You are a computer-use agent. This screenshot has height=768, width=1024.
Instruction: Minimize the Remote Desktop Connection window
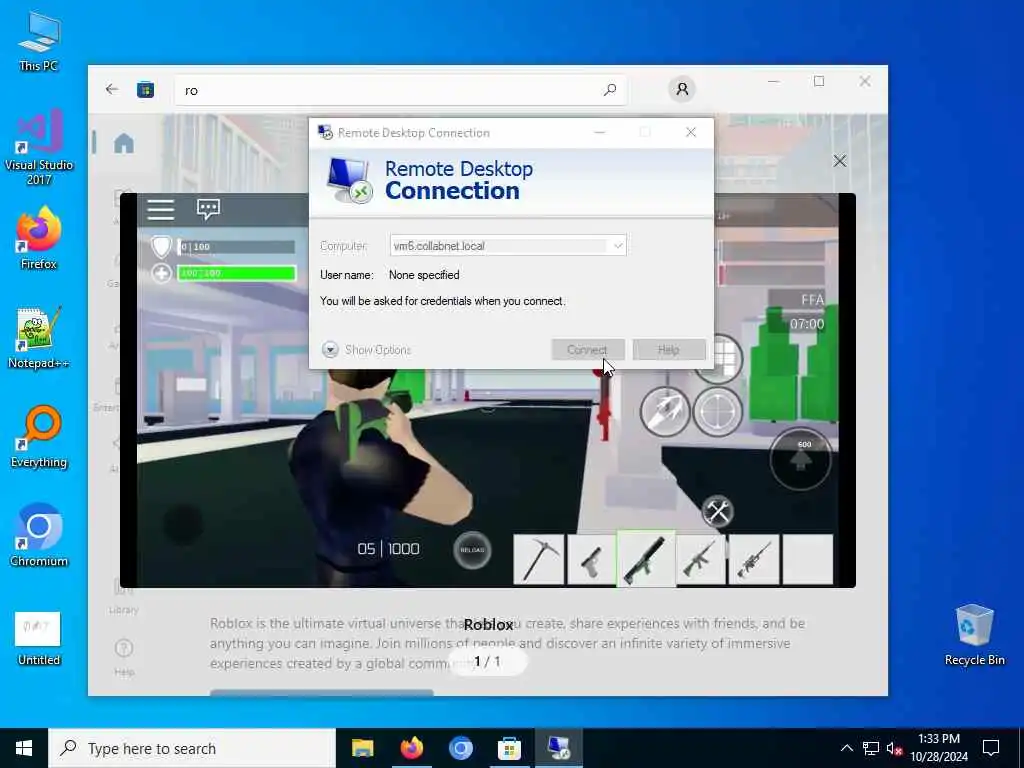tap(600, 133)
